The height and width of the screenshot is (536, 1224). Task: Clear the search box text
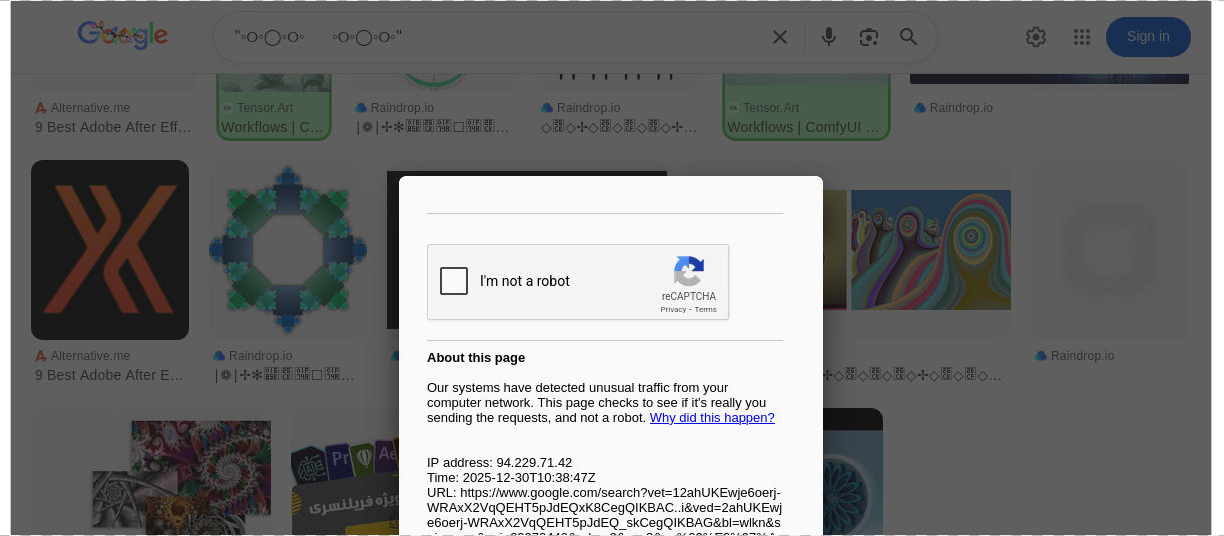pos(780,37)
